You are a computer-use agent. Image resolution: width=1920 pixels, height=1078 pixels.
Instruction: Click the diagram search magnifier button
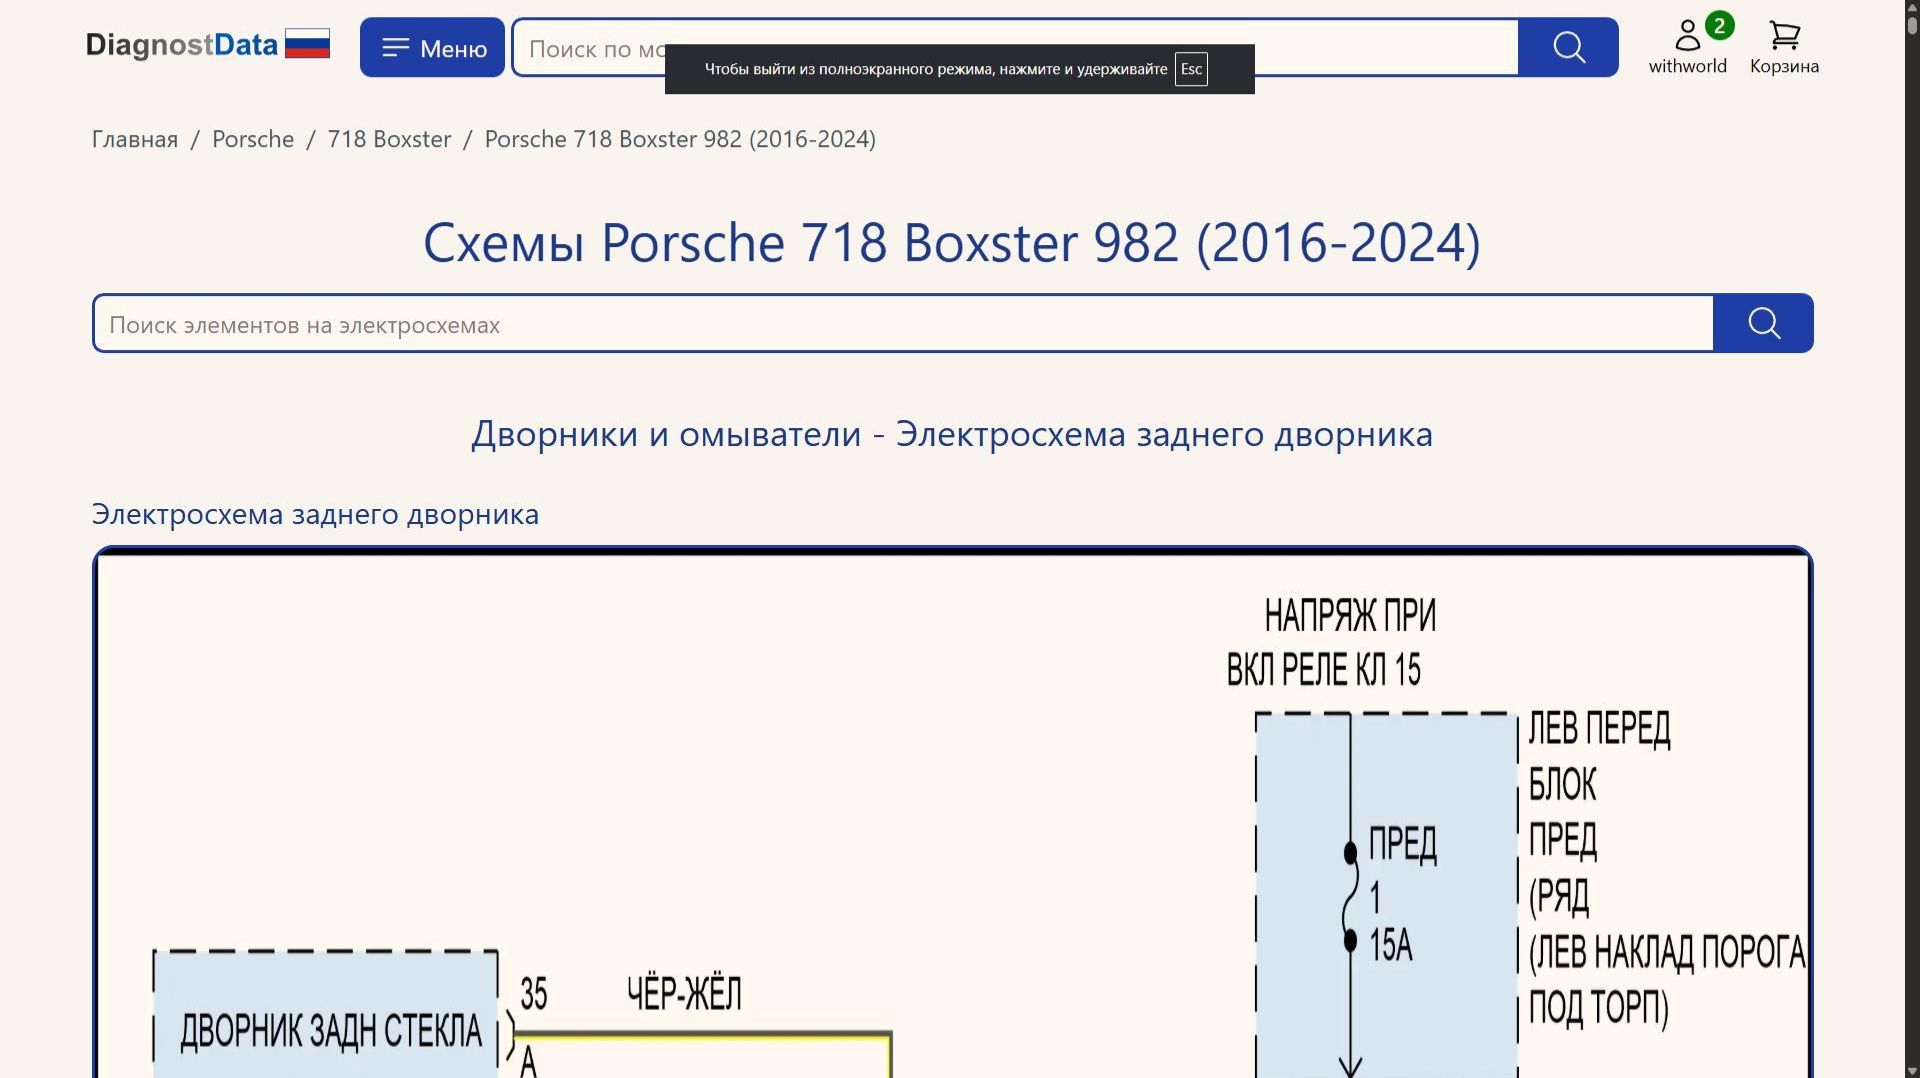[1763, 323]
